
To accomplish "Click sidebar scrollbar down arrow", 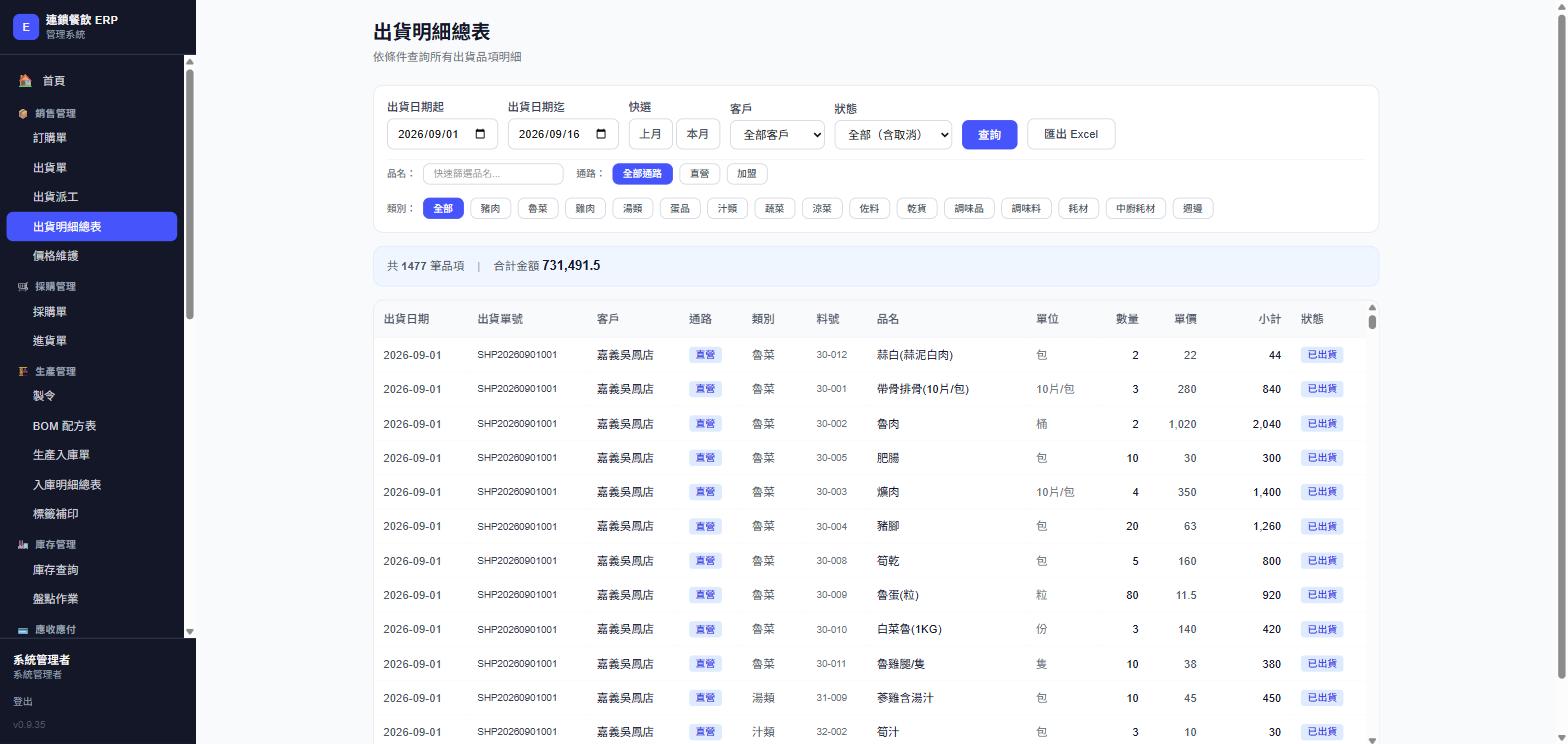I will tap(190, 632).
